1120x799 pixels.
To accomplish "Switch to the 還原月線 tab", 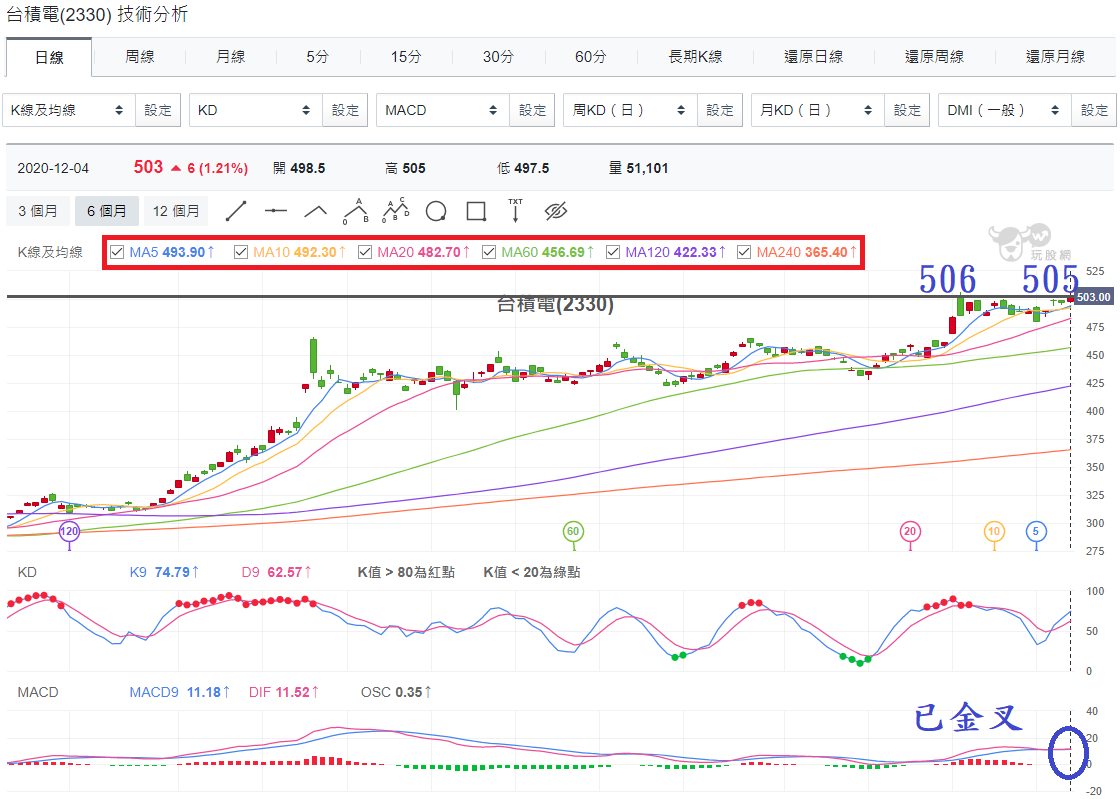I will pos(1055,56).
